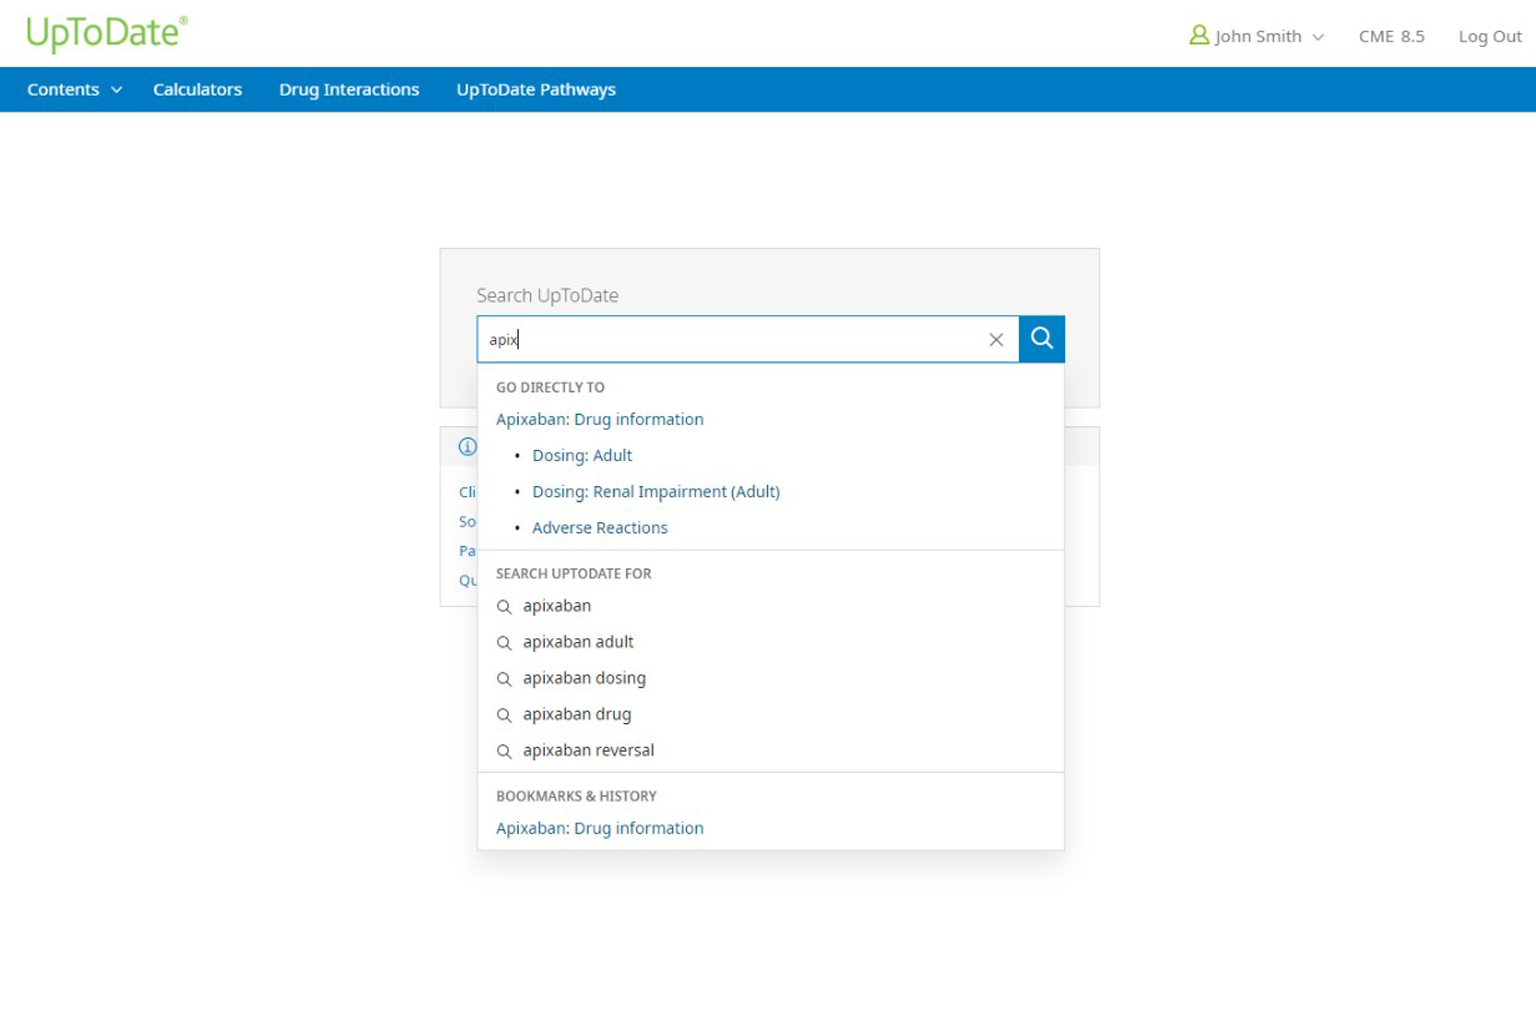
Task: Open 'Apixaban: Drug information' under Go Directly To
Action: click(599, 419)
